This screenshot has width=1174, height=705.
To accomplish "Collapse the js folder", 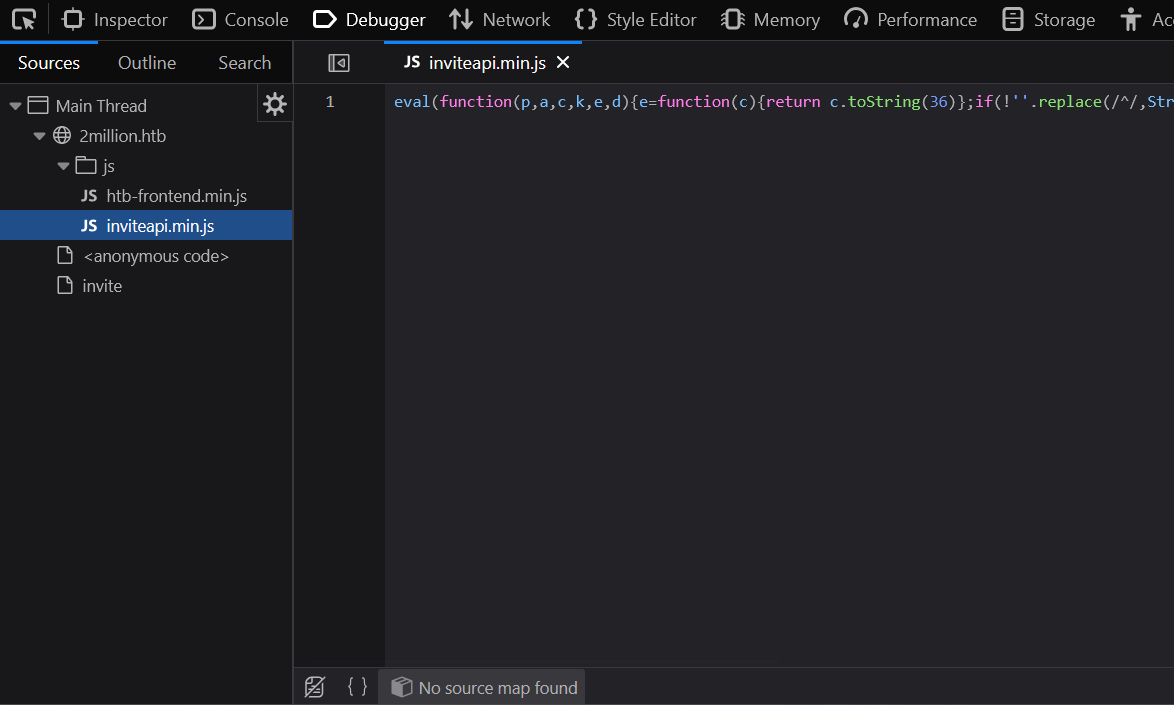I will tap(63, 165).
